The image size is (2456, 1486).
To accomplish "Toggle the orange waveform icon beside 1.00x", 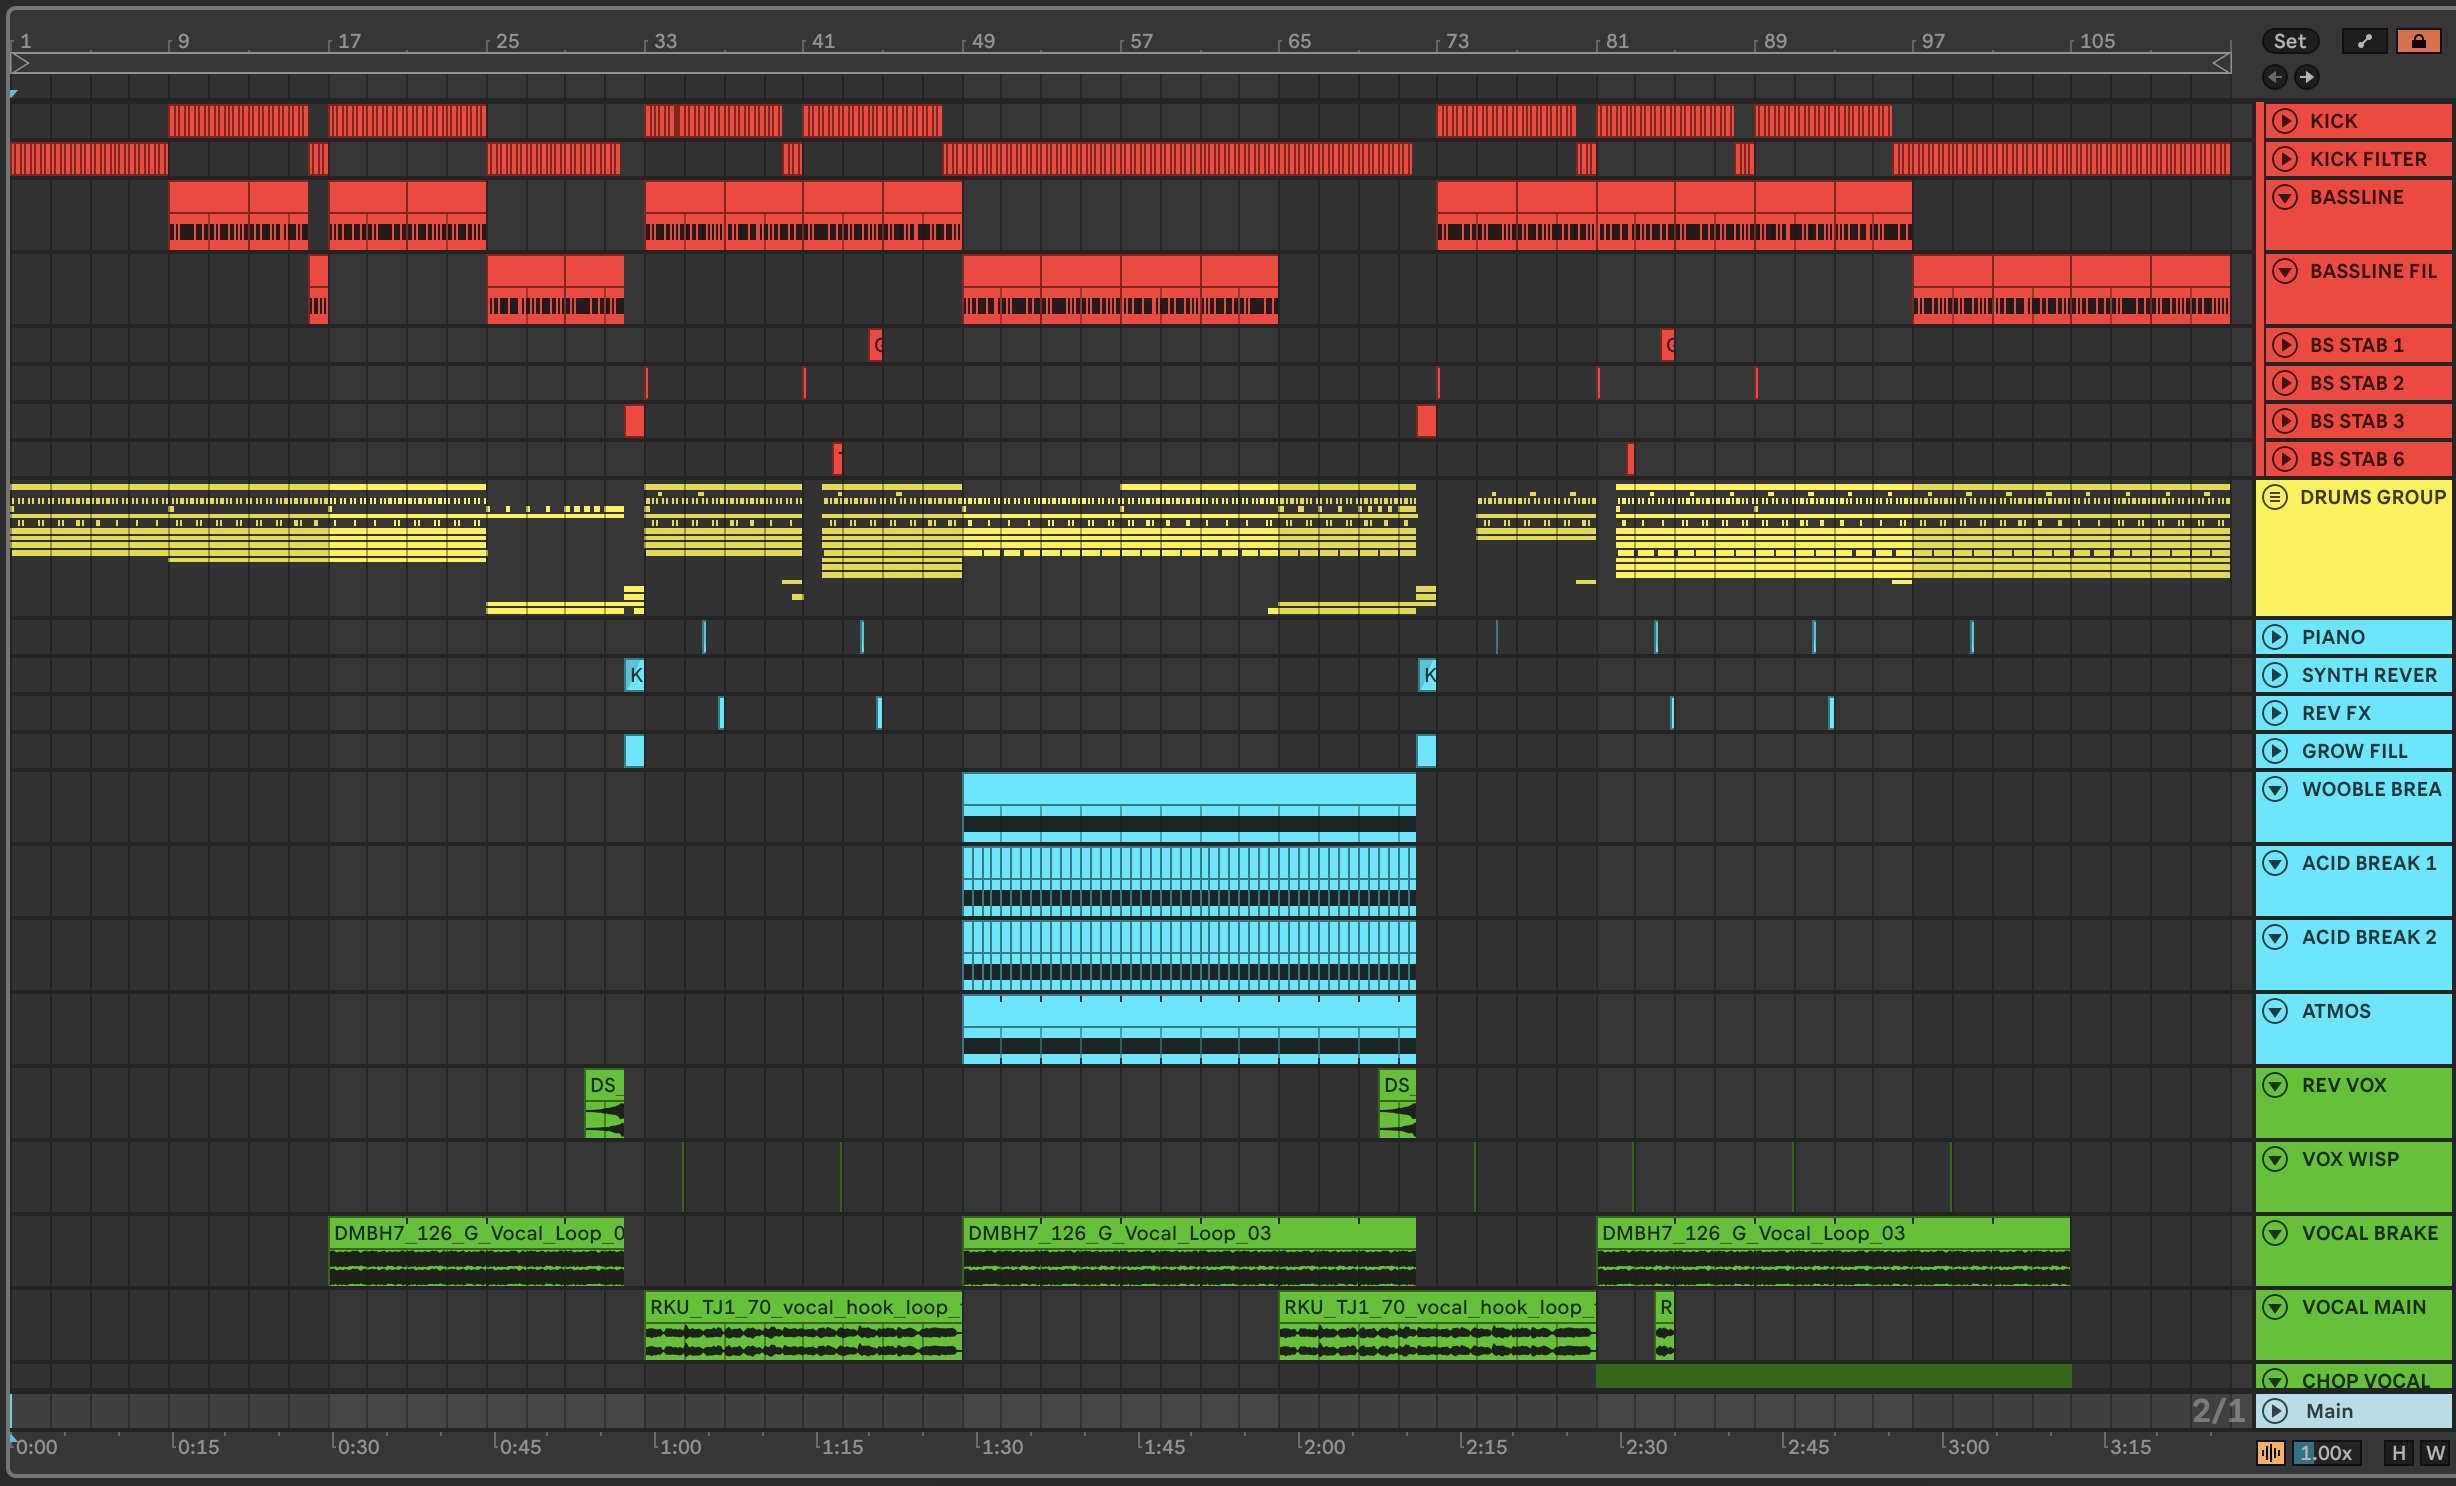I will coord(2271,1453).
